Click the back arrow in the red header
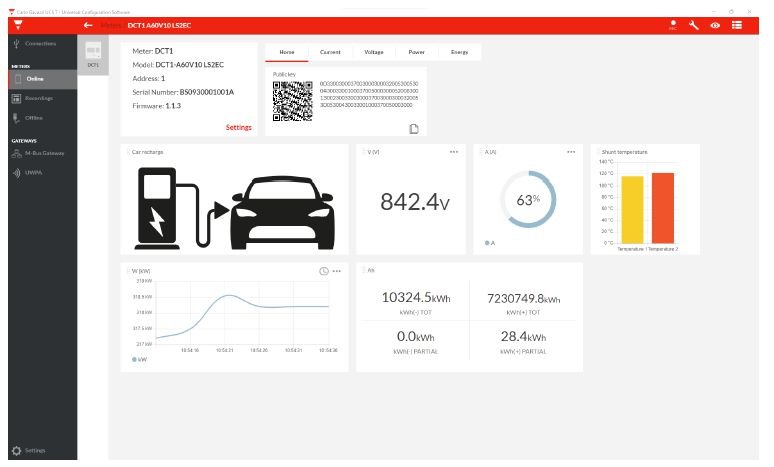Viewport: 774px width, 467px height. (x=89, y=24)
